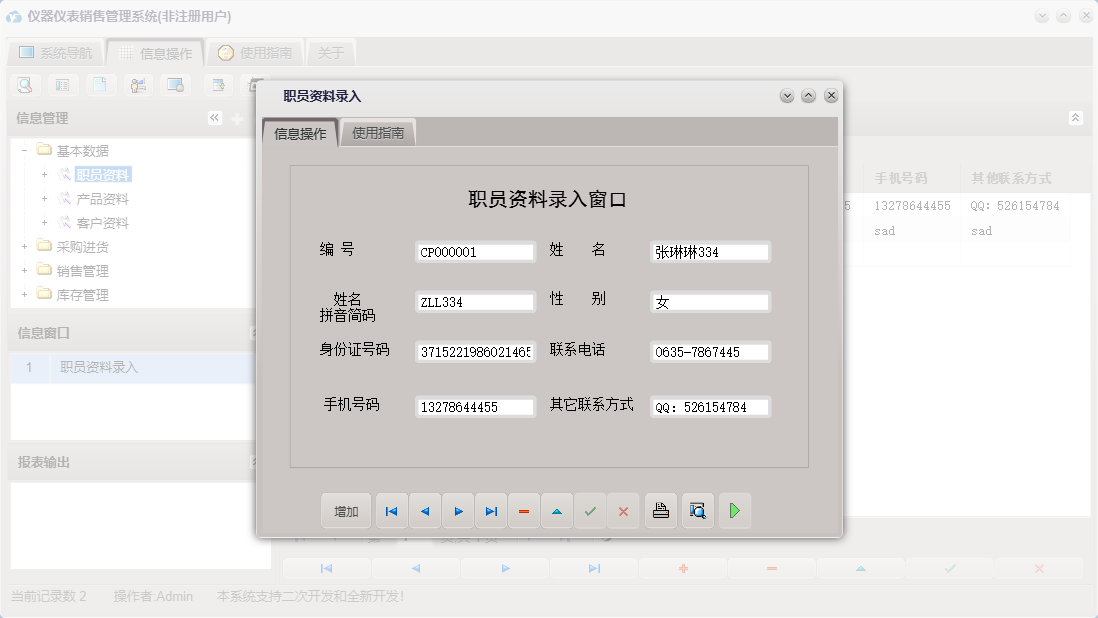
Task: Switch to the 使用指南 tab in the dialog
Action: (379, 131)
